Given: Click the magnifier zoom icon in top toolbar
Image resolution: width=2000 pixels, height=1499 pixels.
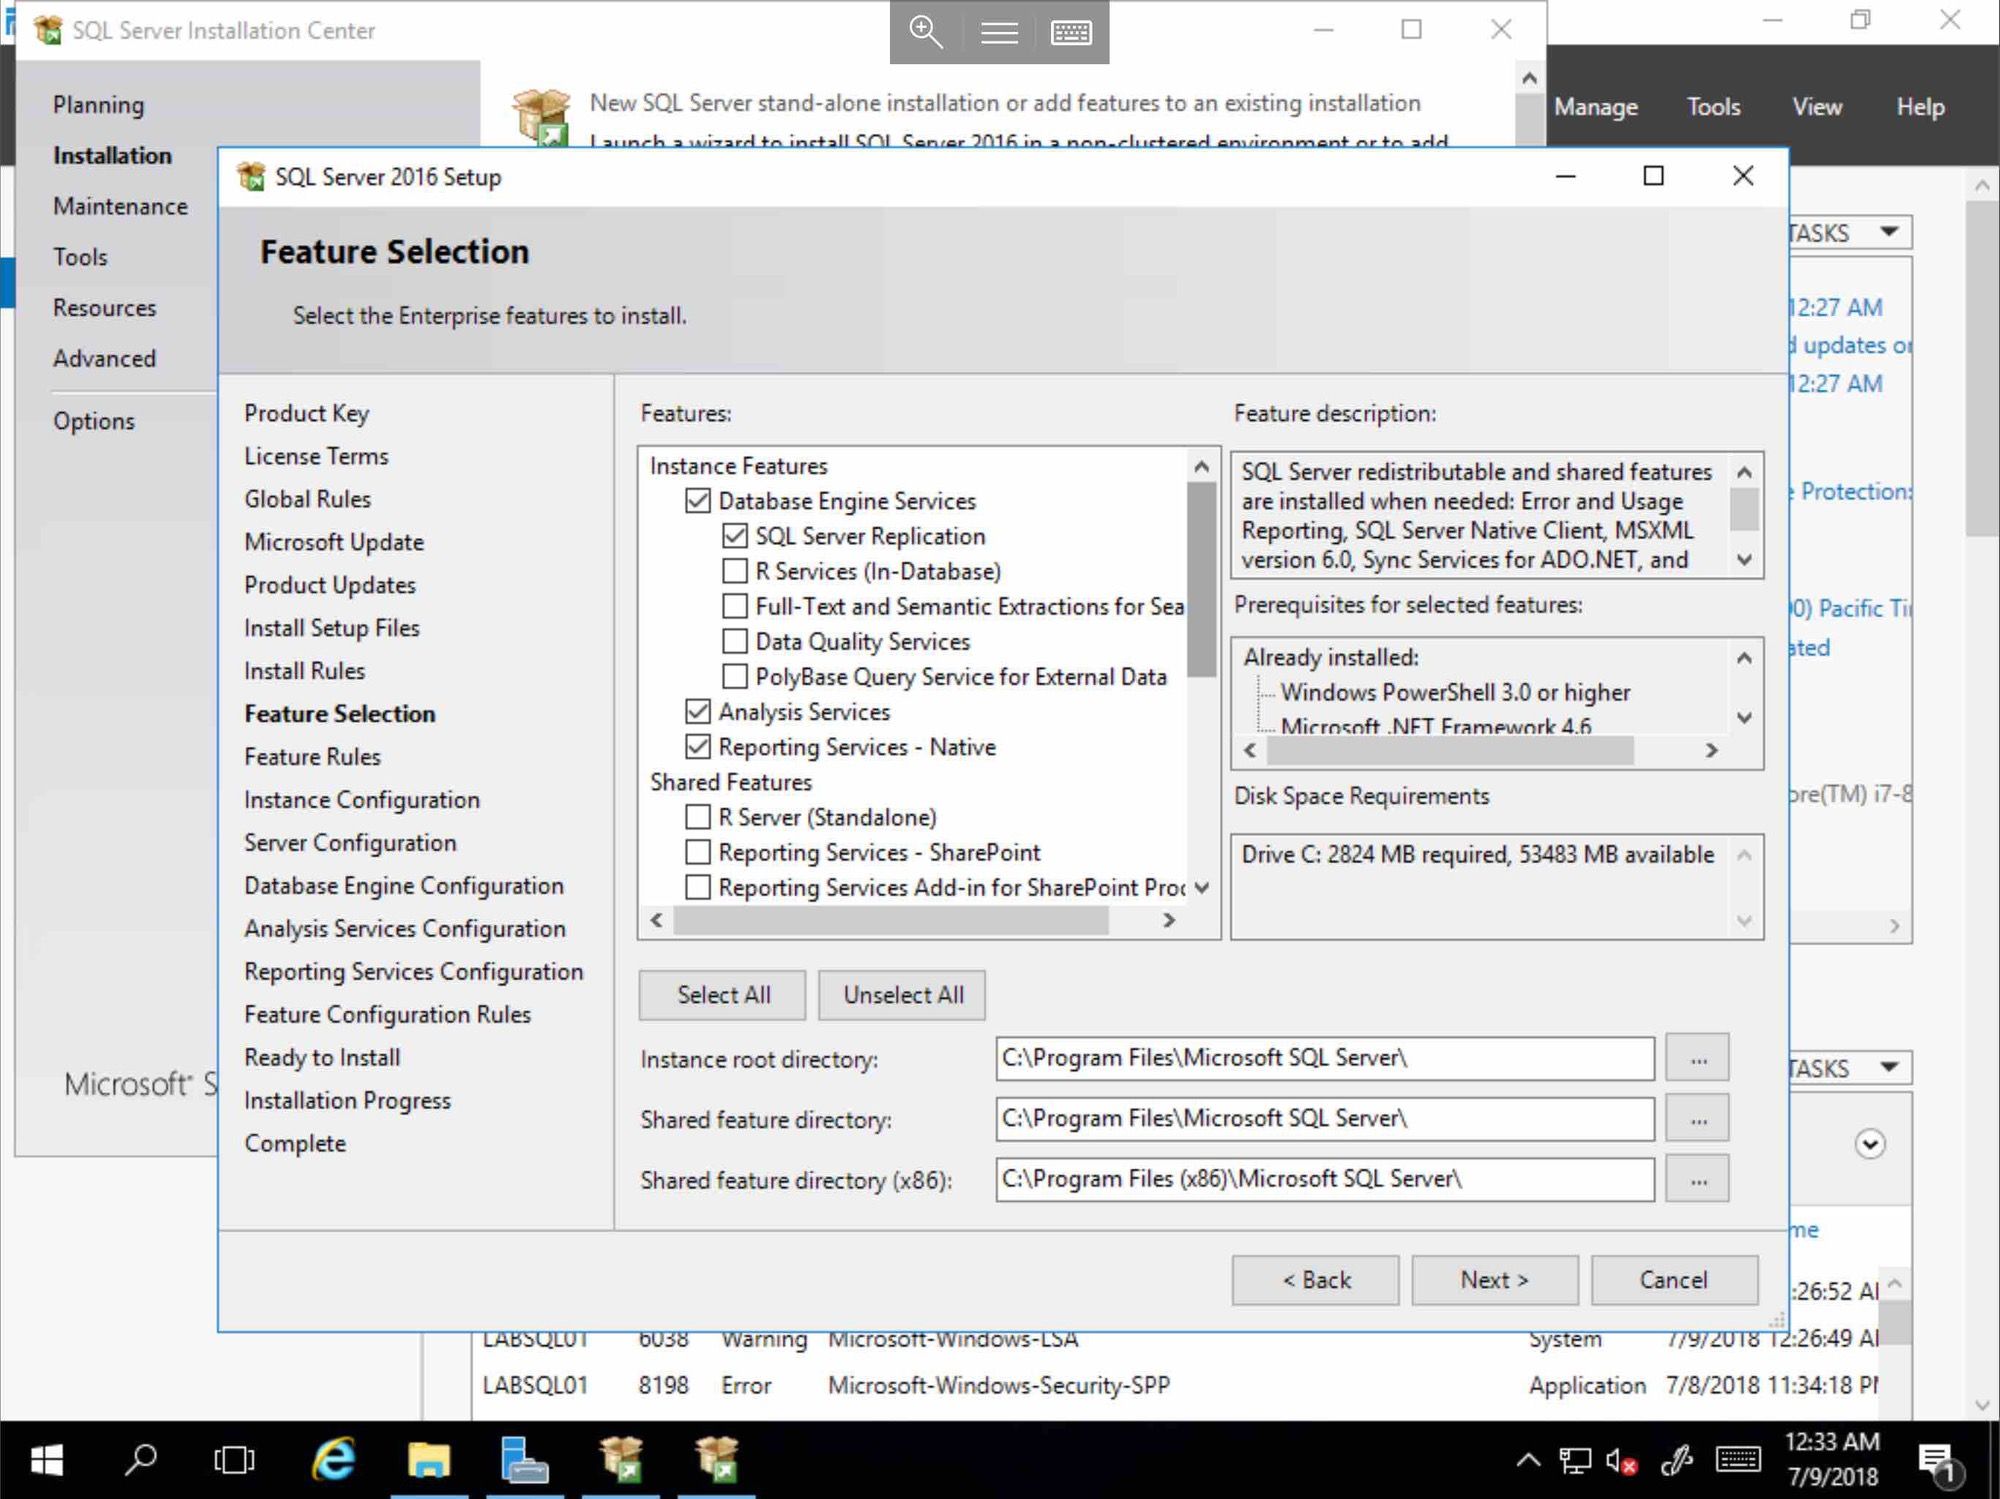Looking at the screenshot, I should pyautogui.click(x=925, y=32).
